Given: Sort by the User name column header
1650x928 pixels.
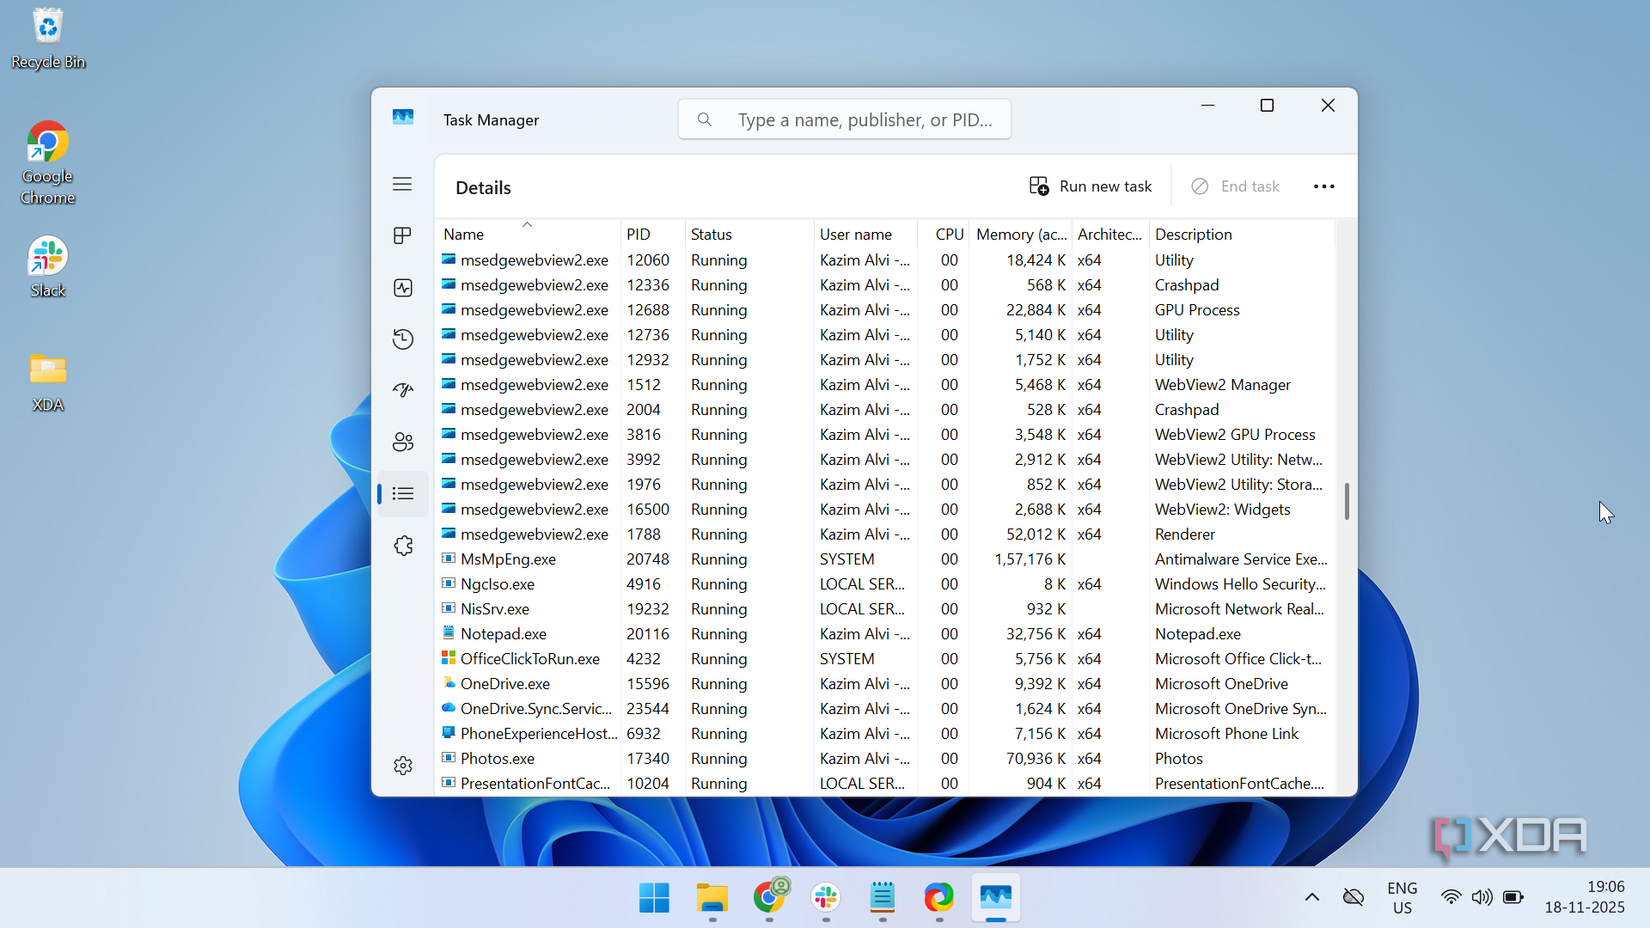Looking at the screenshot, I should (x=865, y=234).
